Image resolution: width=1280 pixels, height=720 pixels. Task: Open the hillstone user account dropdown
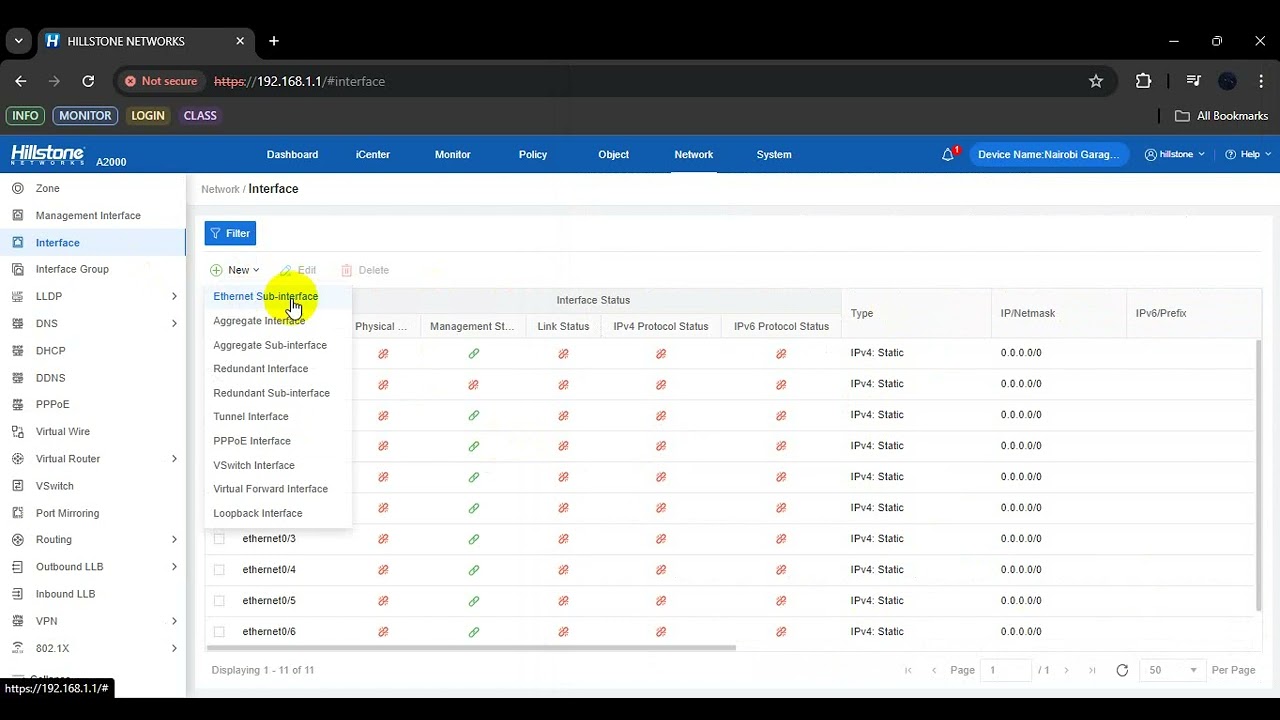pos(1175,154)
